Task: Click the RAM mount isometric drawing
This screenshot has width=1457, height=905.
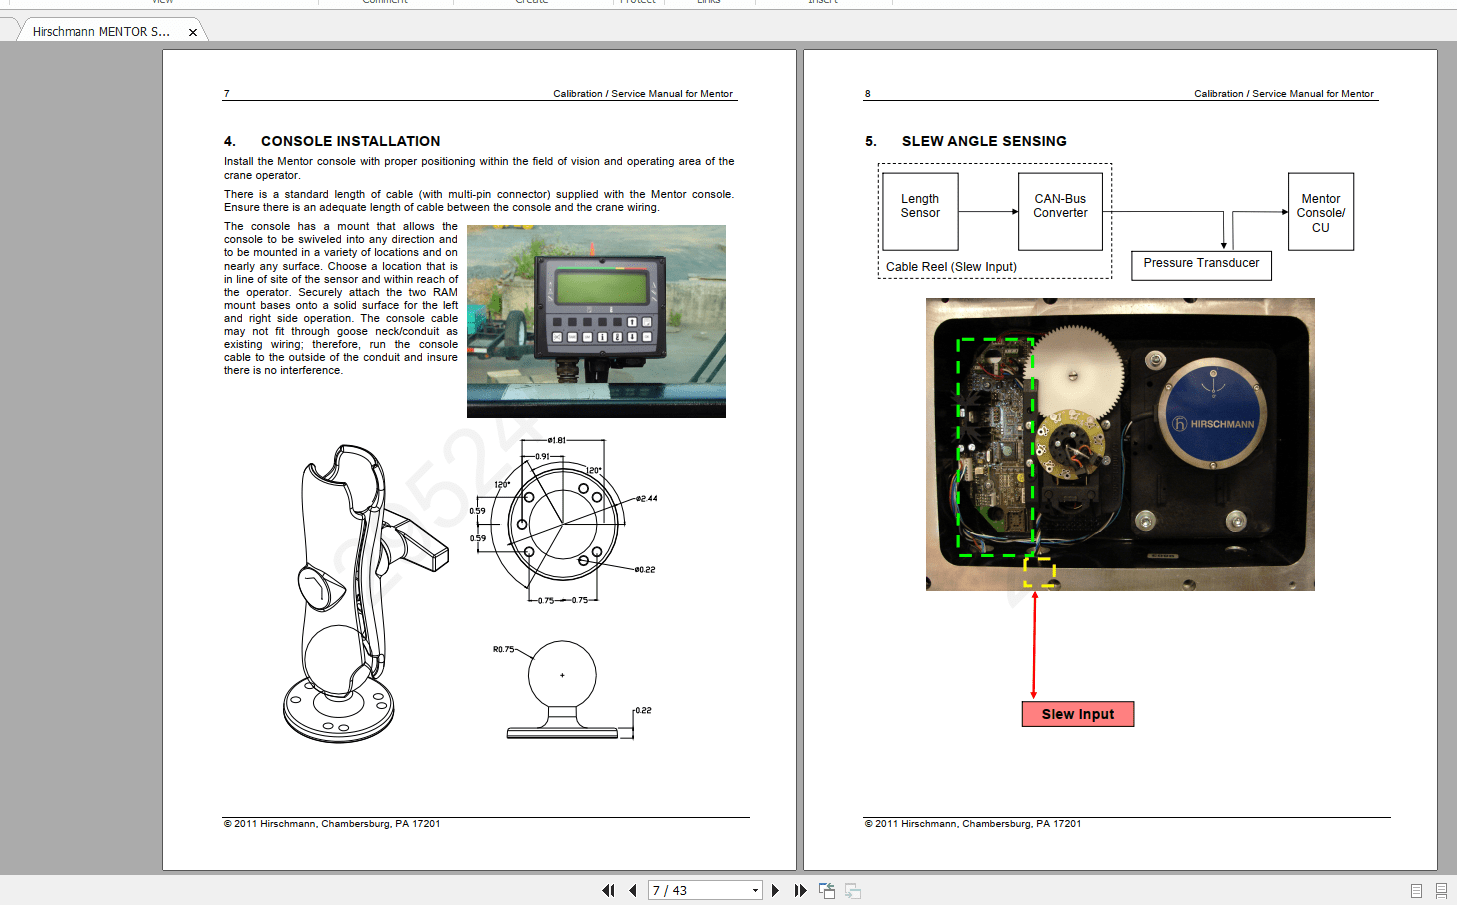Action: [366, 594]
